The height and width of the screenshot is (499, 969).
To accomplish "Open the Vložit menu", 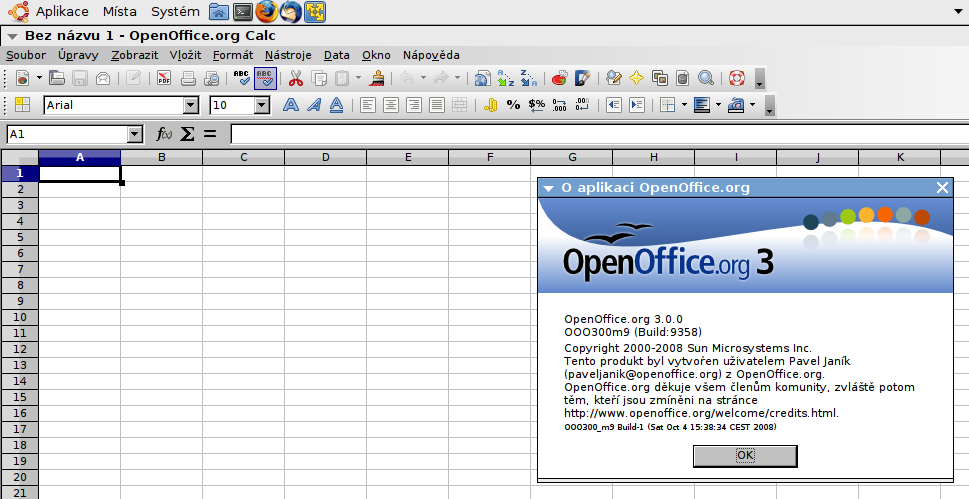I will [x=185, y=55].
